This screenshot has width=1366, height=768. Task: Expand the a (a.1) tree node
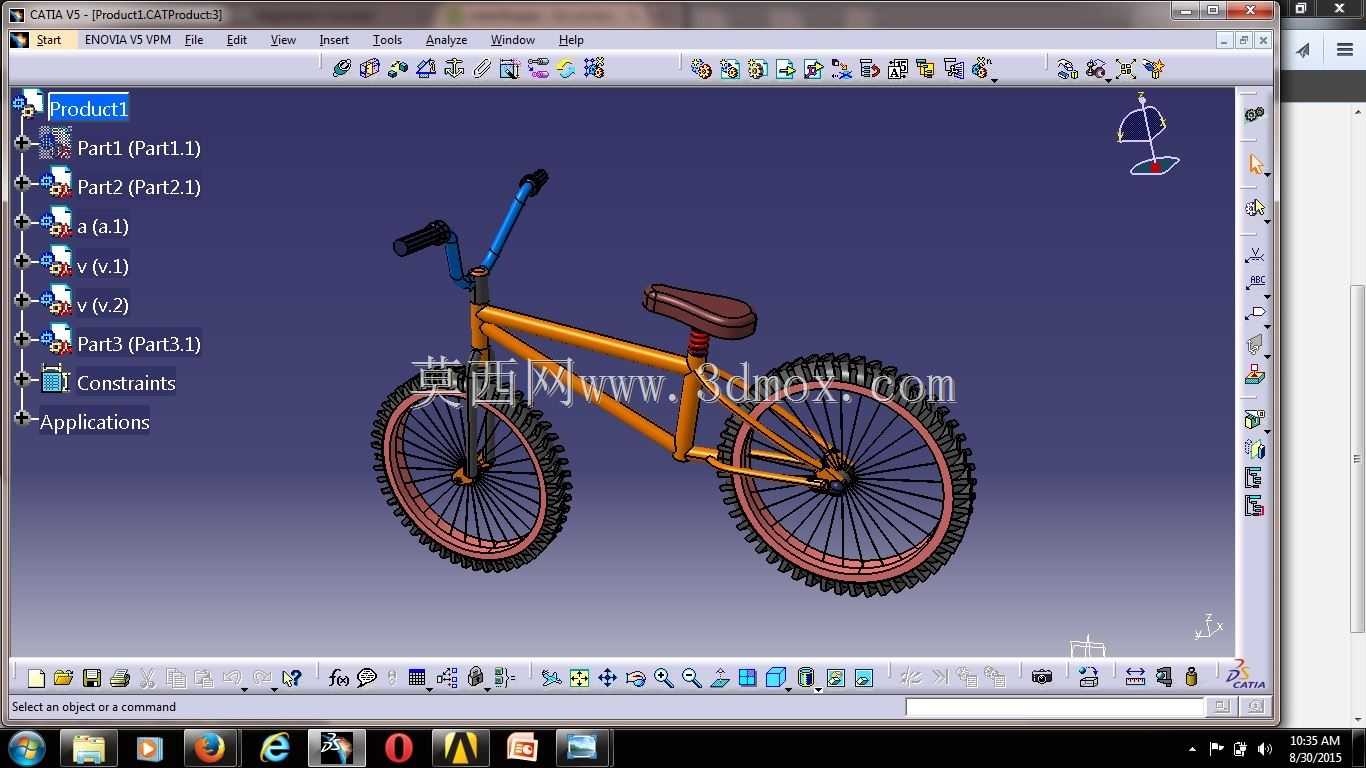coord(22,222)
